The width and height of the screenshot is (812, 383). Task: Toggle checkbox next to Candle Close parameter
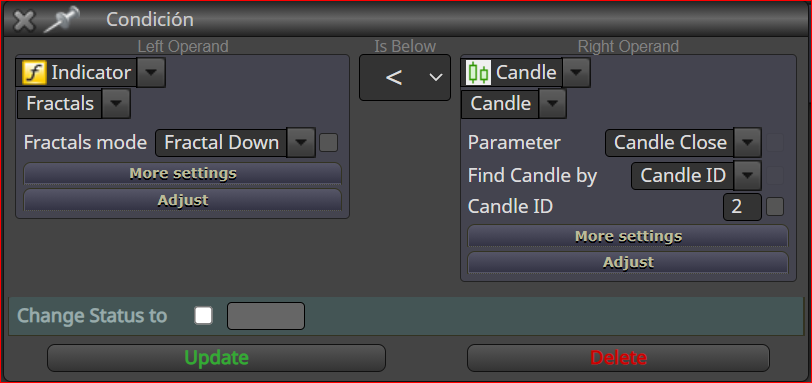[x=775, y=142]
